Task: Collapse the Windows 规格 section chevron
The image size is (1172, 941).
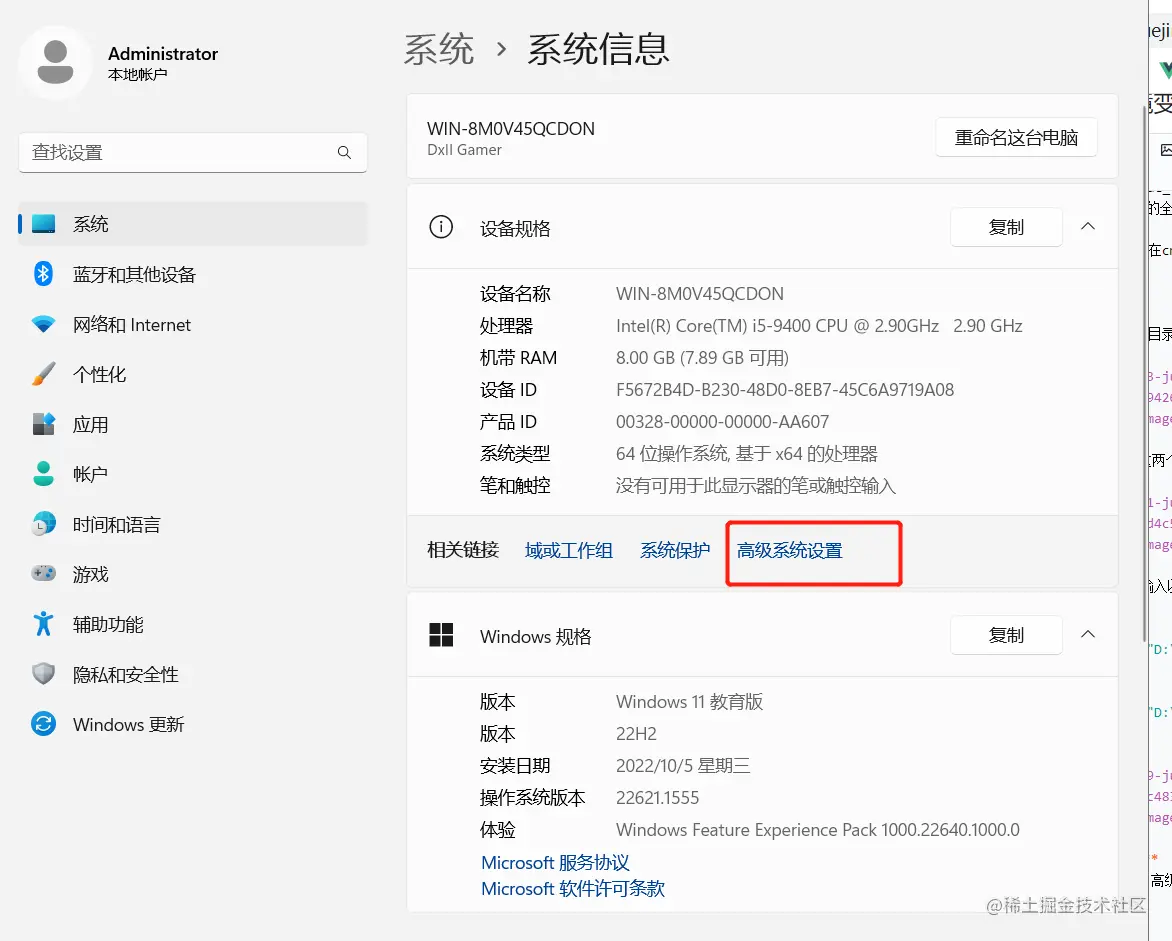Action: point(1088,635)
